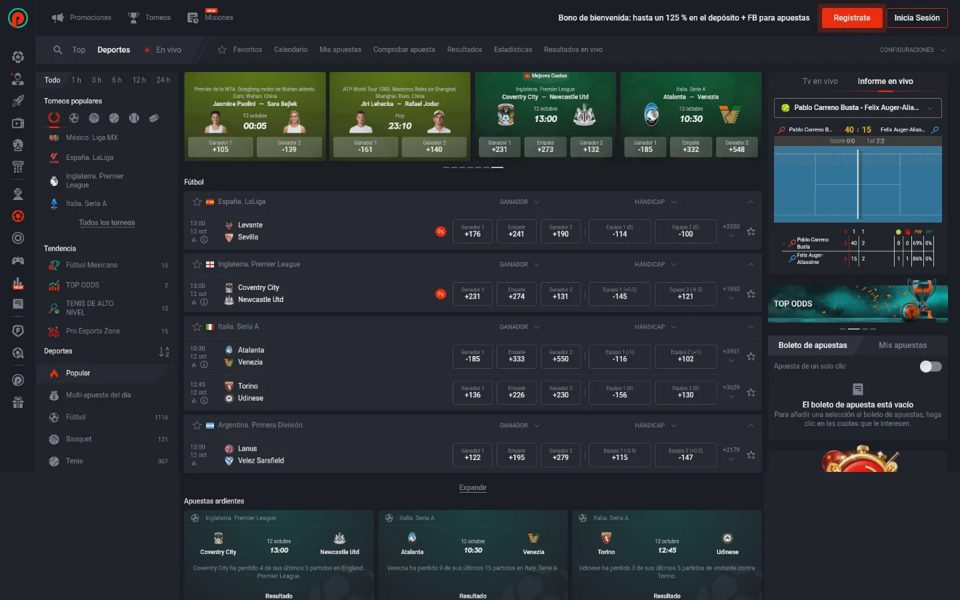Open the gamepad esports icon in sidebar

point(18,260)
